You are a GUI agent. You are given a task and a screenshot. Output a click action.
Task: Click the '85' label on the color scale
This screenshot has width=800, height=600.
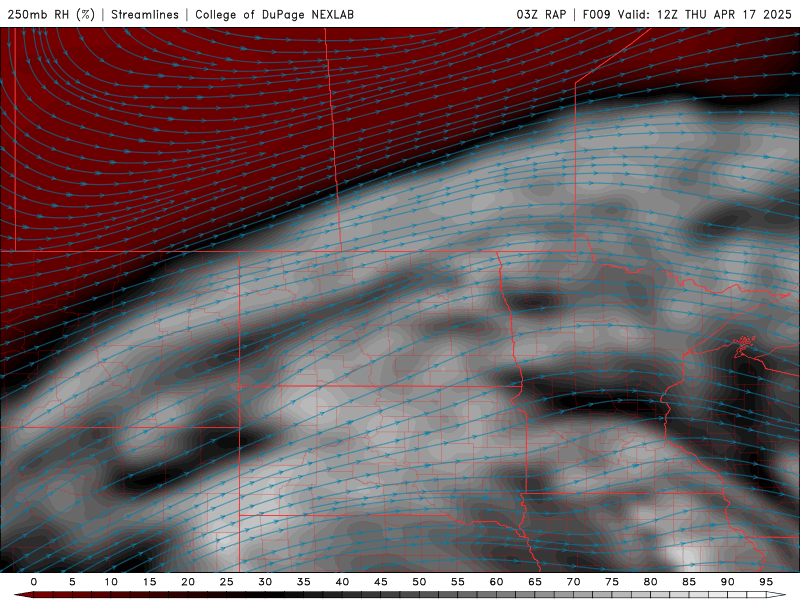[689, 582]
